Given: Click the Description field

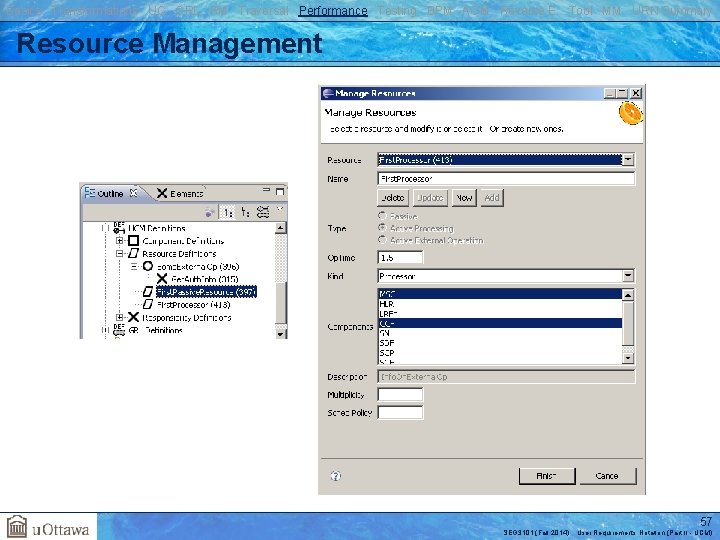Looking at the screenshot, I should (506, 377).
